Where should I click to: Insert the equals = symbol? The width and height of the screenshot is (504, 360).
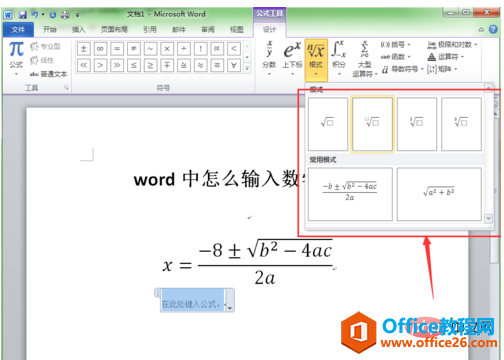(x=117, y=49)
